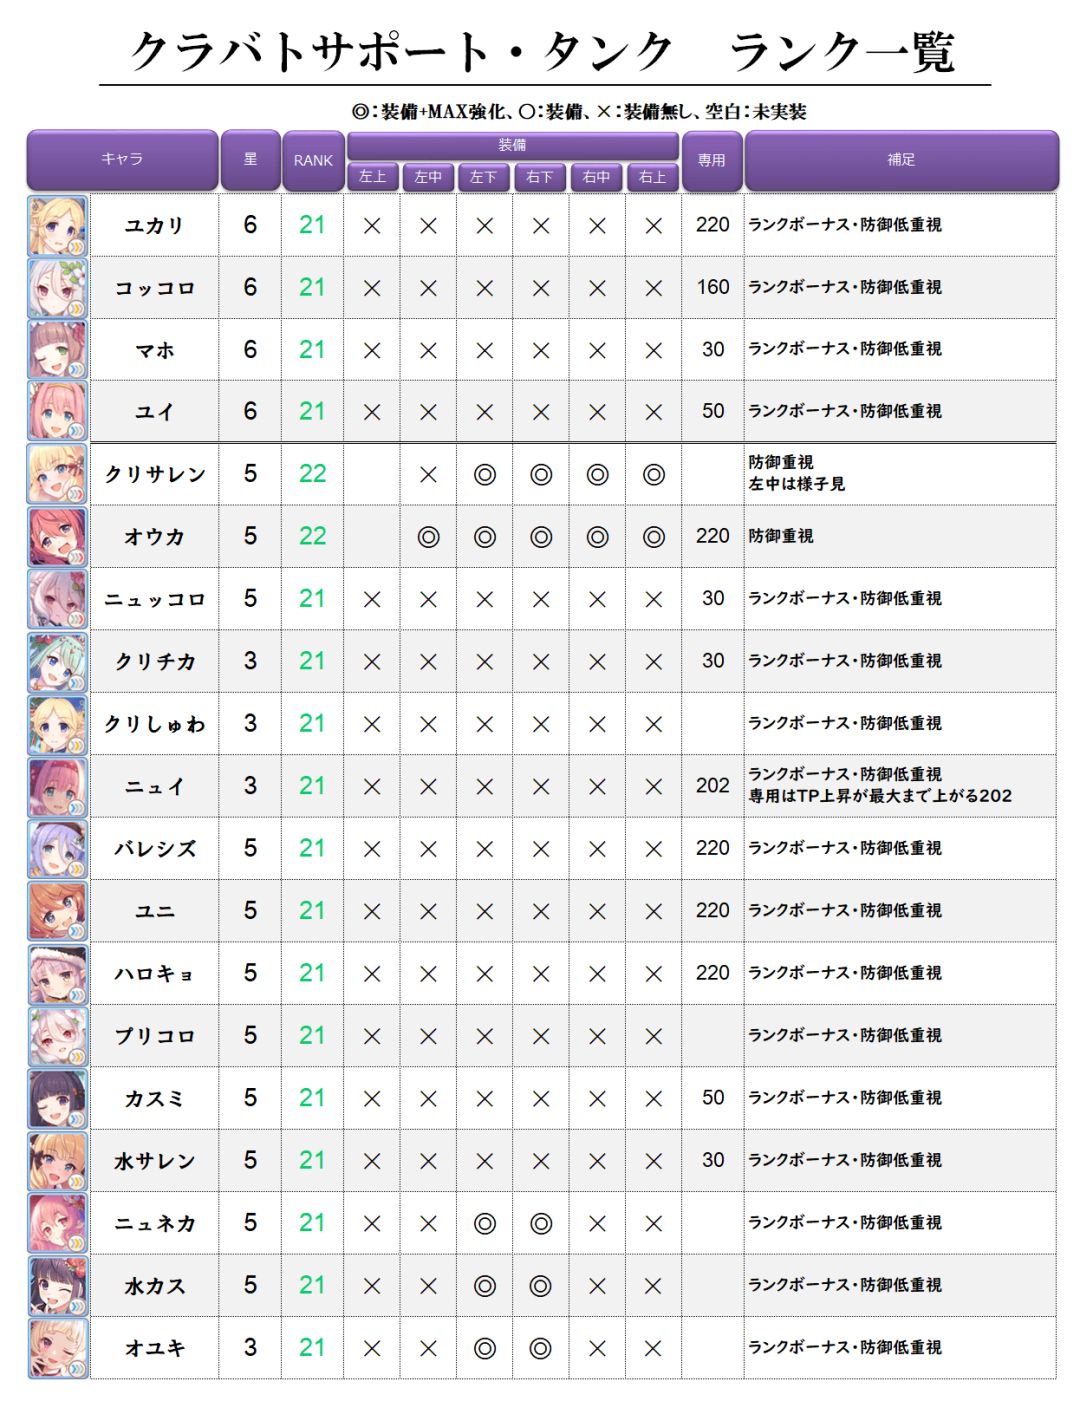
Task: Click the ユカリ character portrait icon
Action: point(58,226)
